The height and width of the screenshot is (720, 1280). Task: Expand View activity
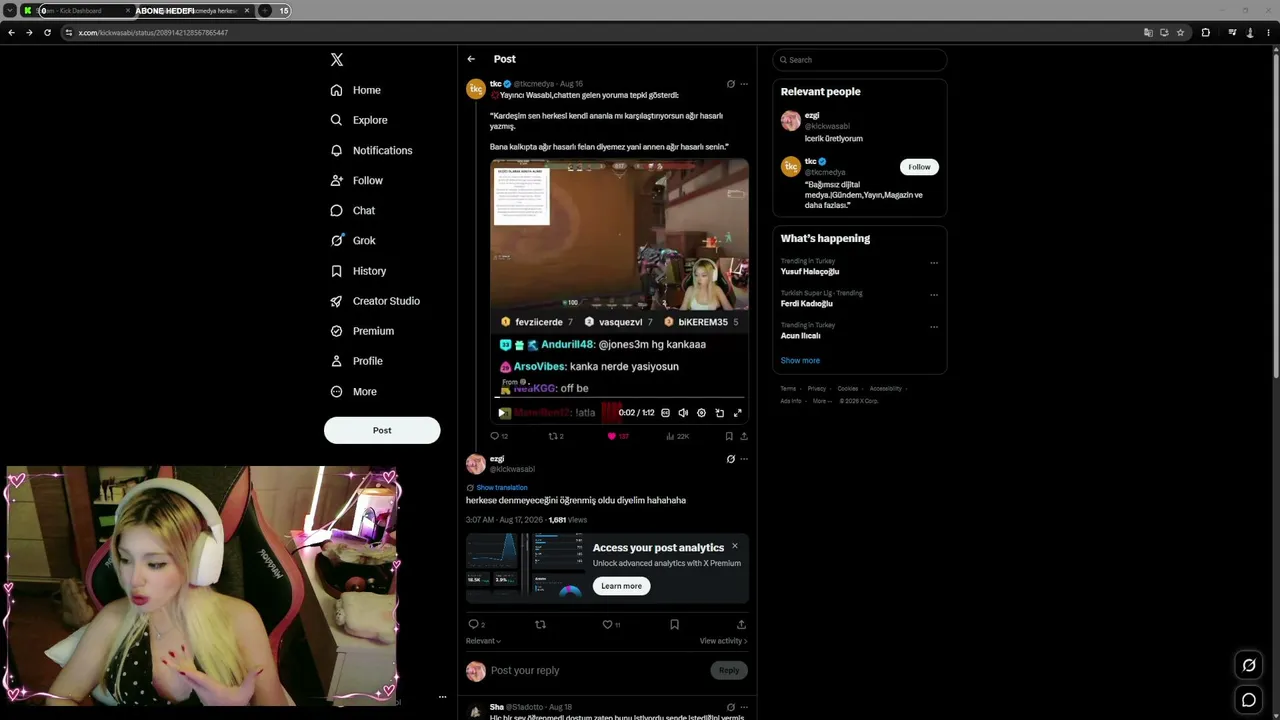click(x=723, y=641)
